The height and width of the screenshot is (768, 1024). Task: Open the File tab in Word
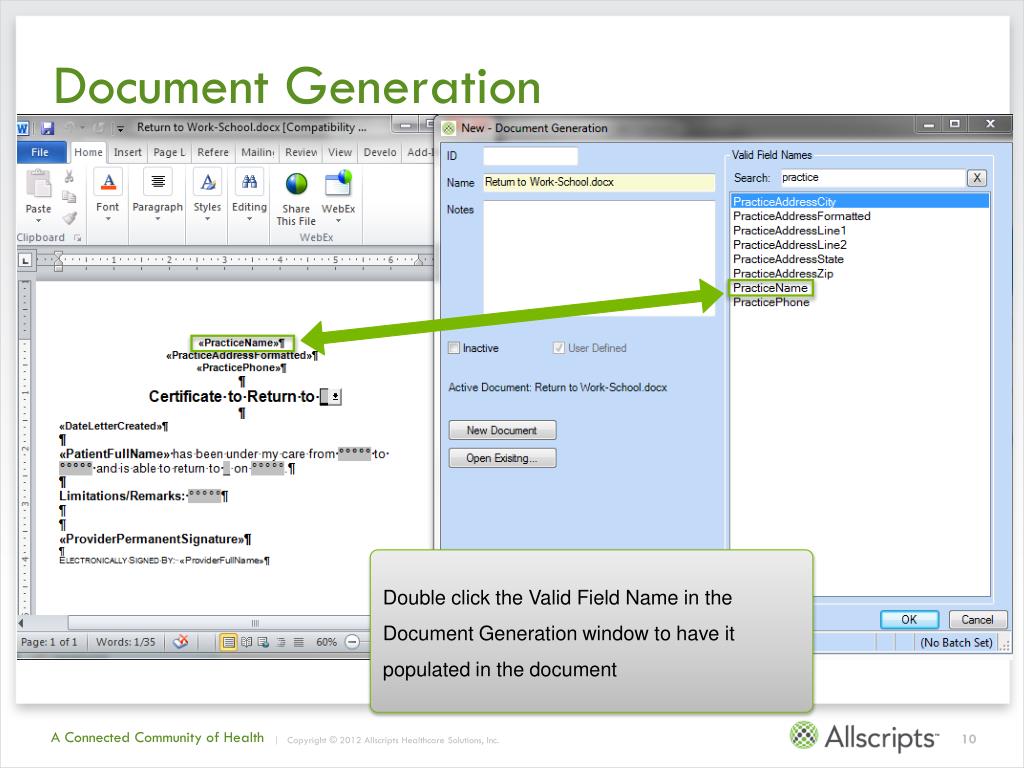pos(40,152)
